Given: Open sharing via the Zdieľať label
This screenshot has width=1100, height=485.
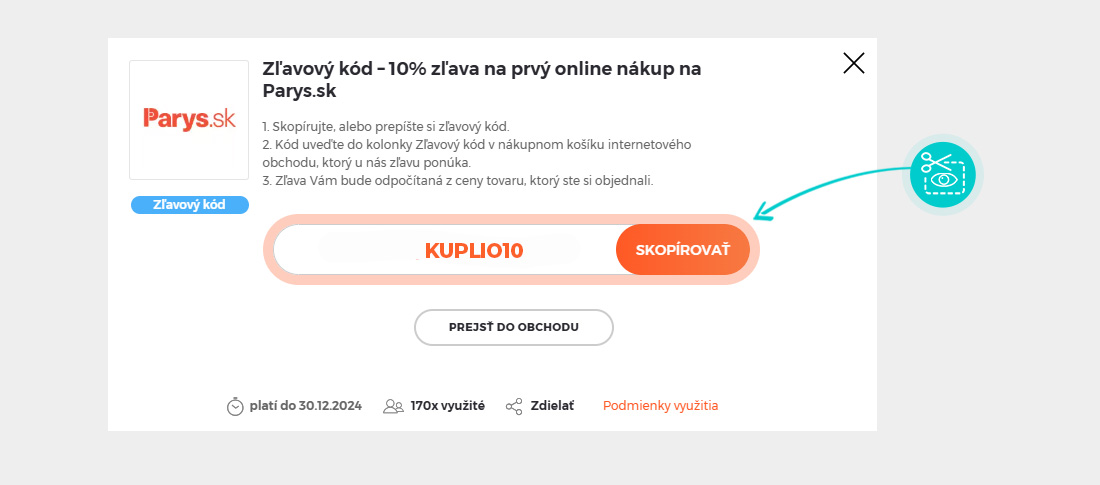Looking at the screenshot, I should click(x=552, y=406).
